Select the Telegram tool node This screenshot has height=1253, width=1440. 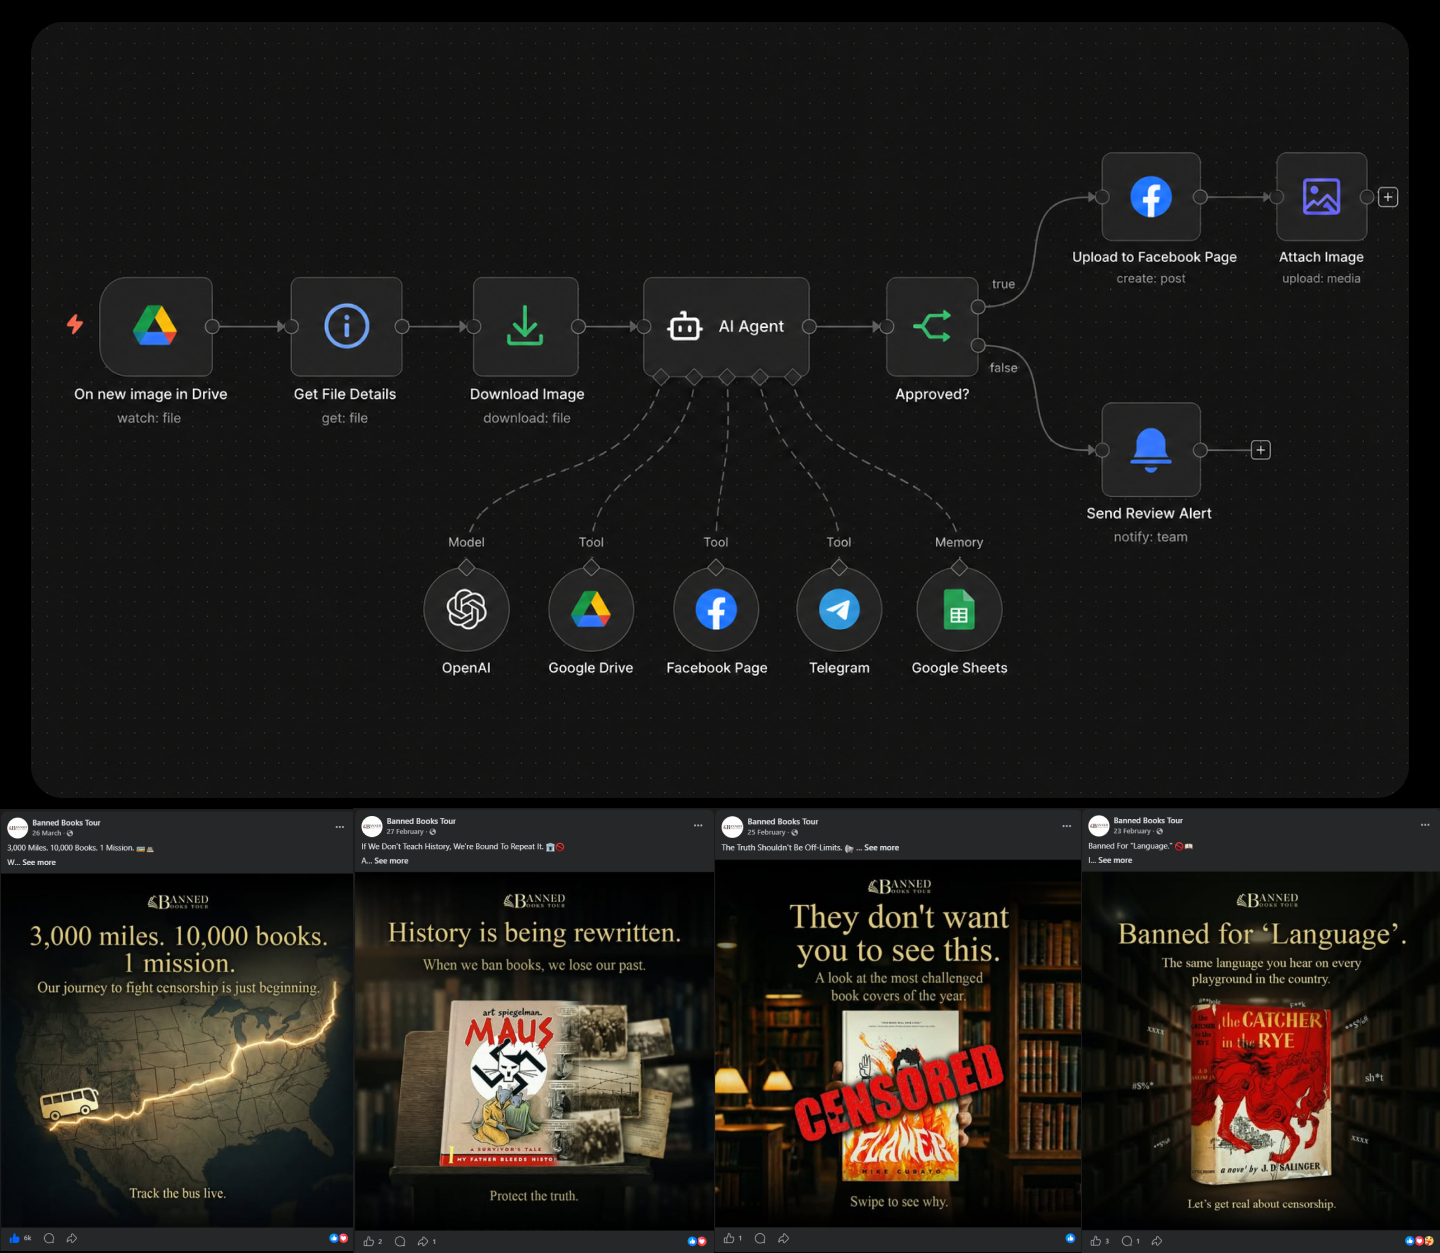tap(839, 609)
